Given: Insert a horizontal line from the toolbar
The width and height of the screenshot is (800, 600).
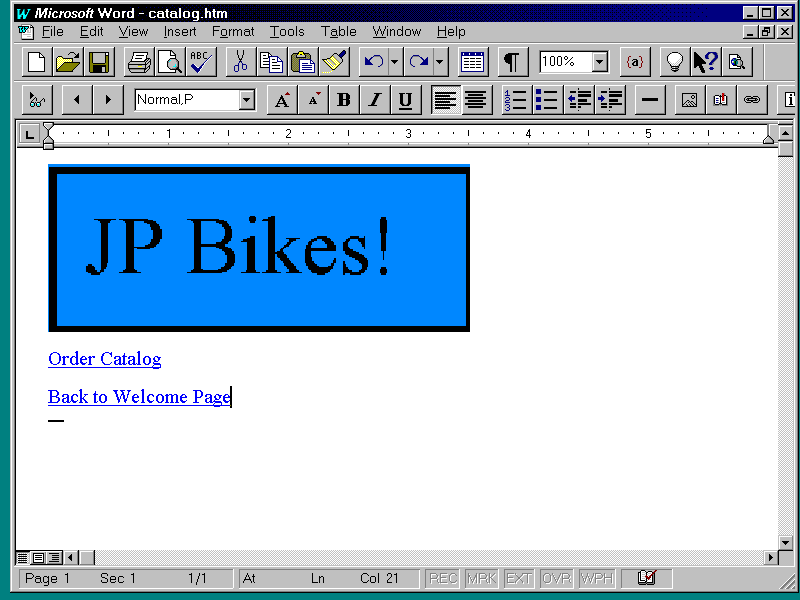Looking at the screenshot, I should 650,100.
